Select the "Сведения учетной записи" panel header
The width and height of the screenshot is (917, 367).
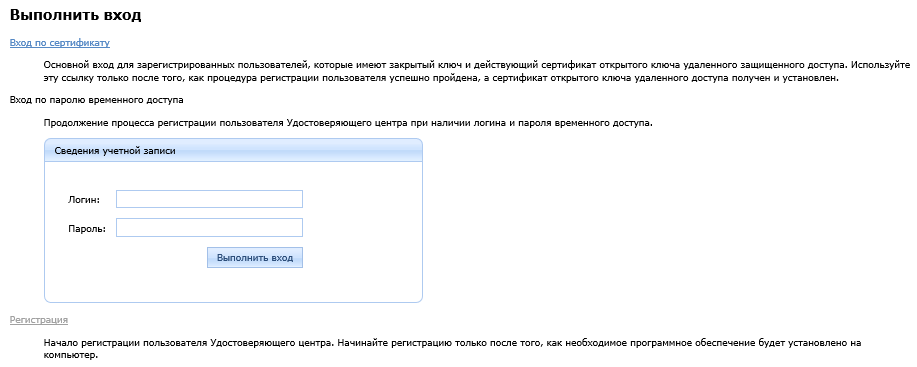point(233,150)
